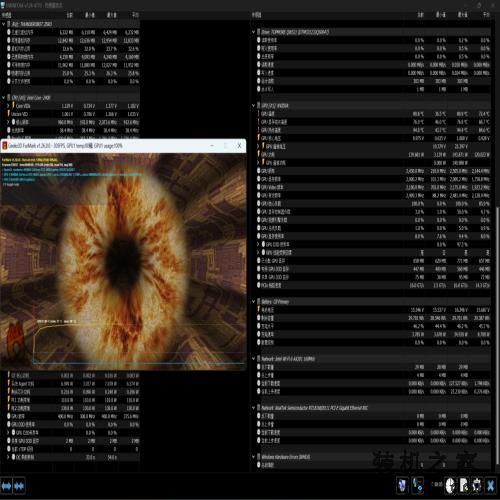Open sensor settings gear icon
This screenshot has width=500, height=500.
point(477,485)
